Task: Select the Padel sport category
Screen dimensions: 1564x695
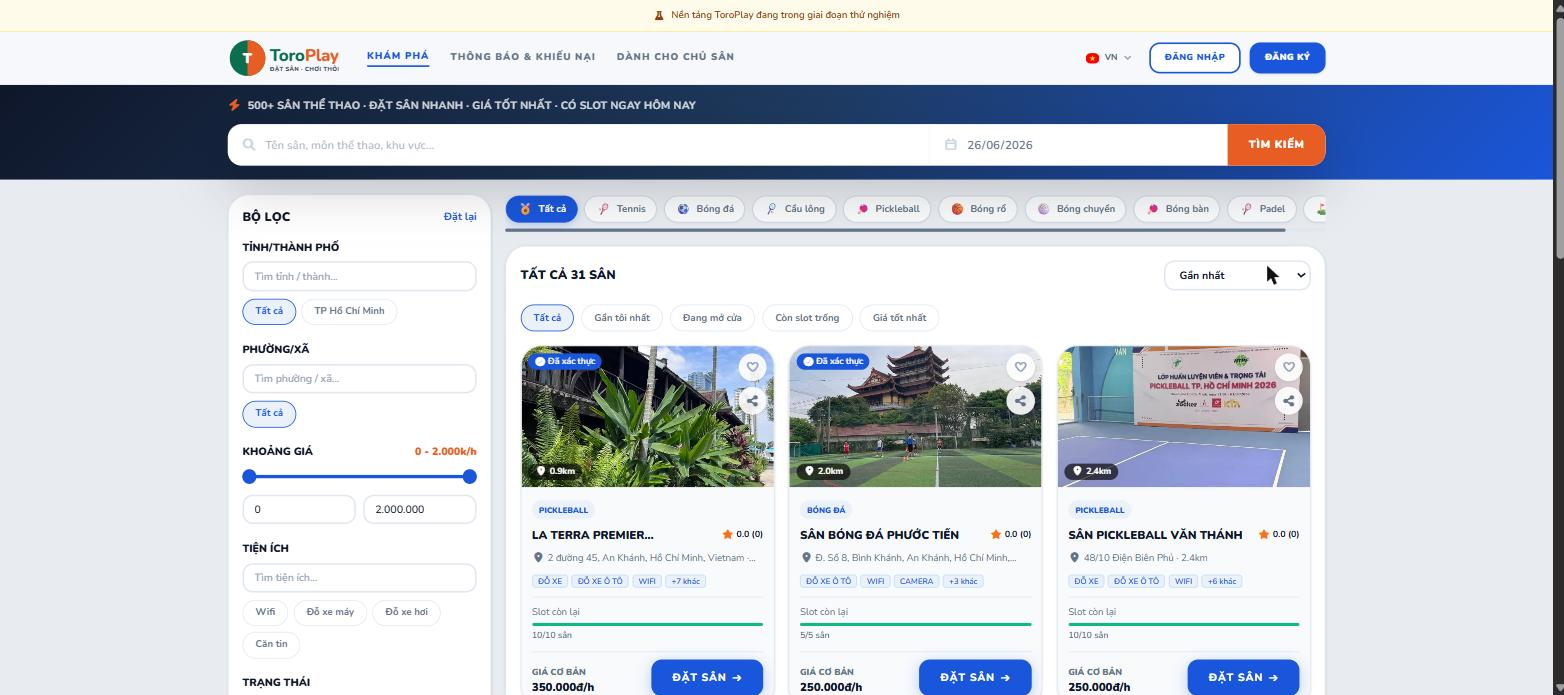Action: pyautogui.click(x=1262, y=209)
